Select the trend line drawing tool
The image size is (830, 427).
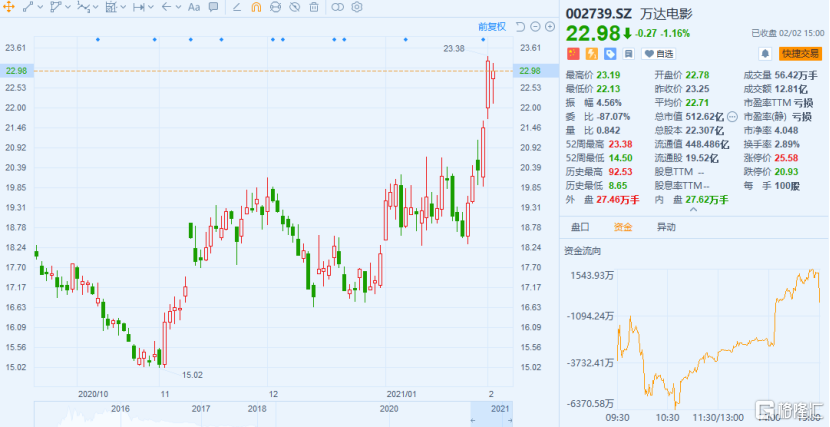[29, 7]
